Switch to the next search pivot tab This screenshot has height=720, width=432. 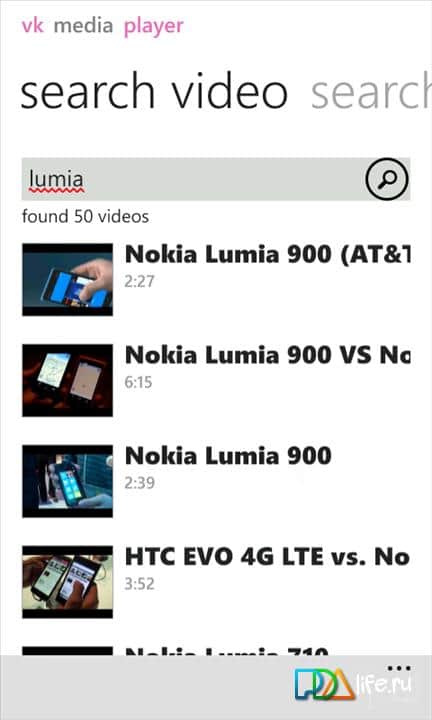(x=371, y=91)
